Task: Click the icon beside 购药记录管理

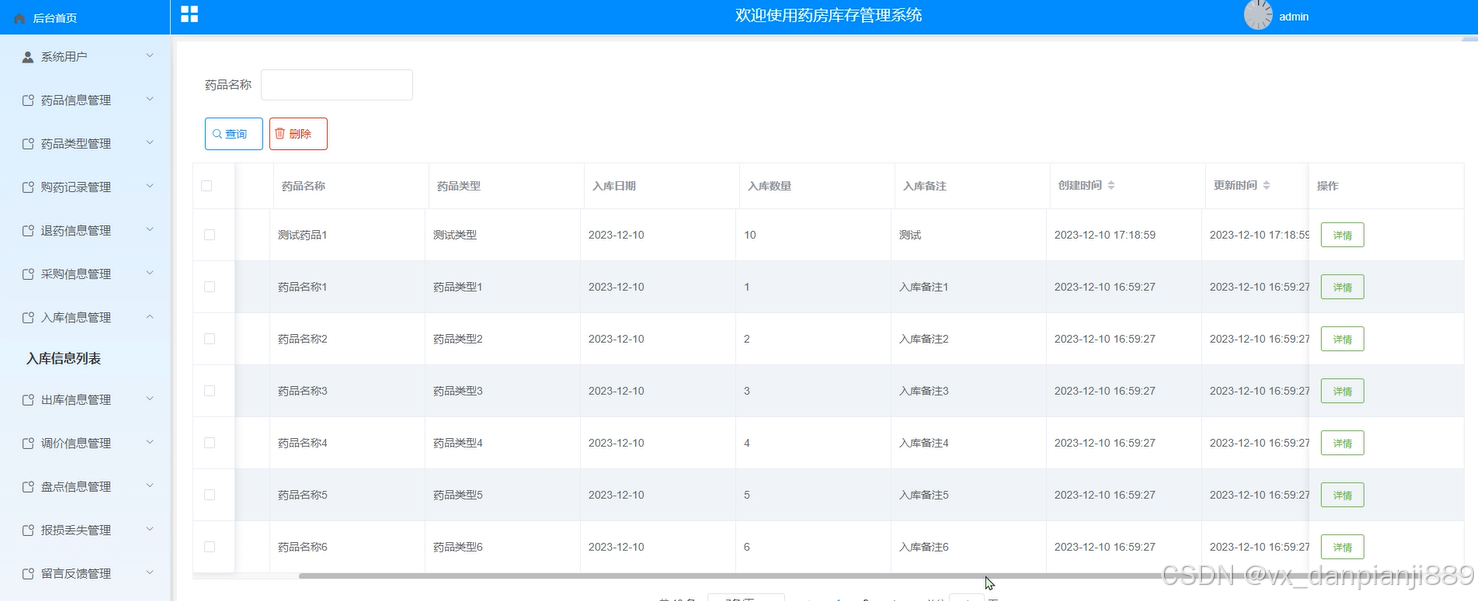Action: pyautogui.click(x=28, y=187)
